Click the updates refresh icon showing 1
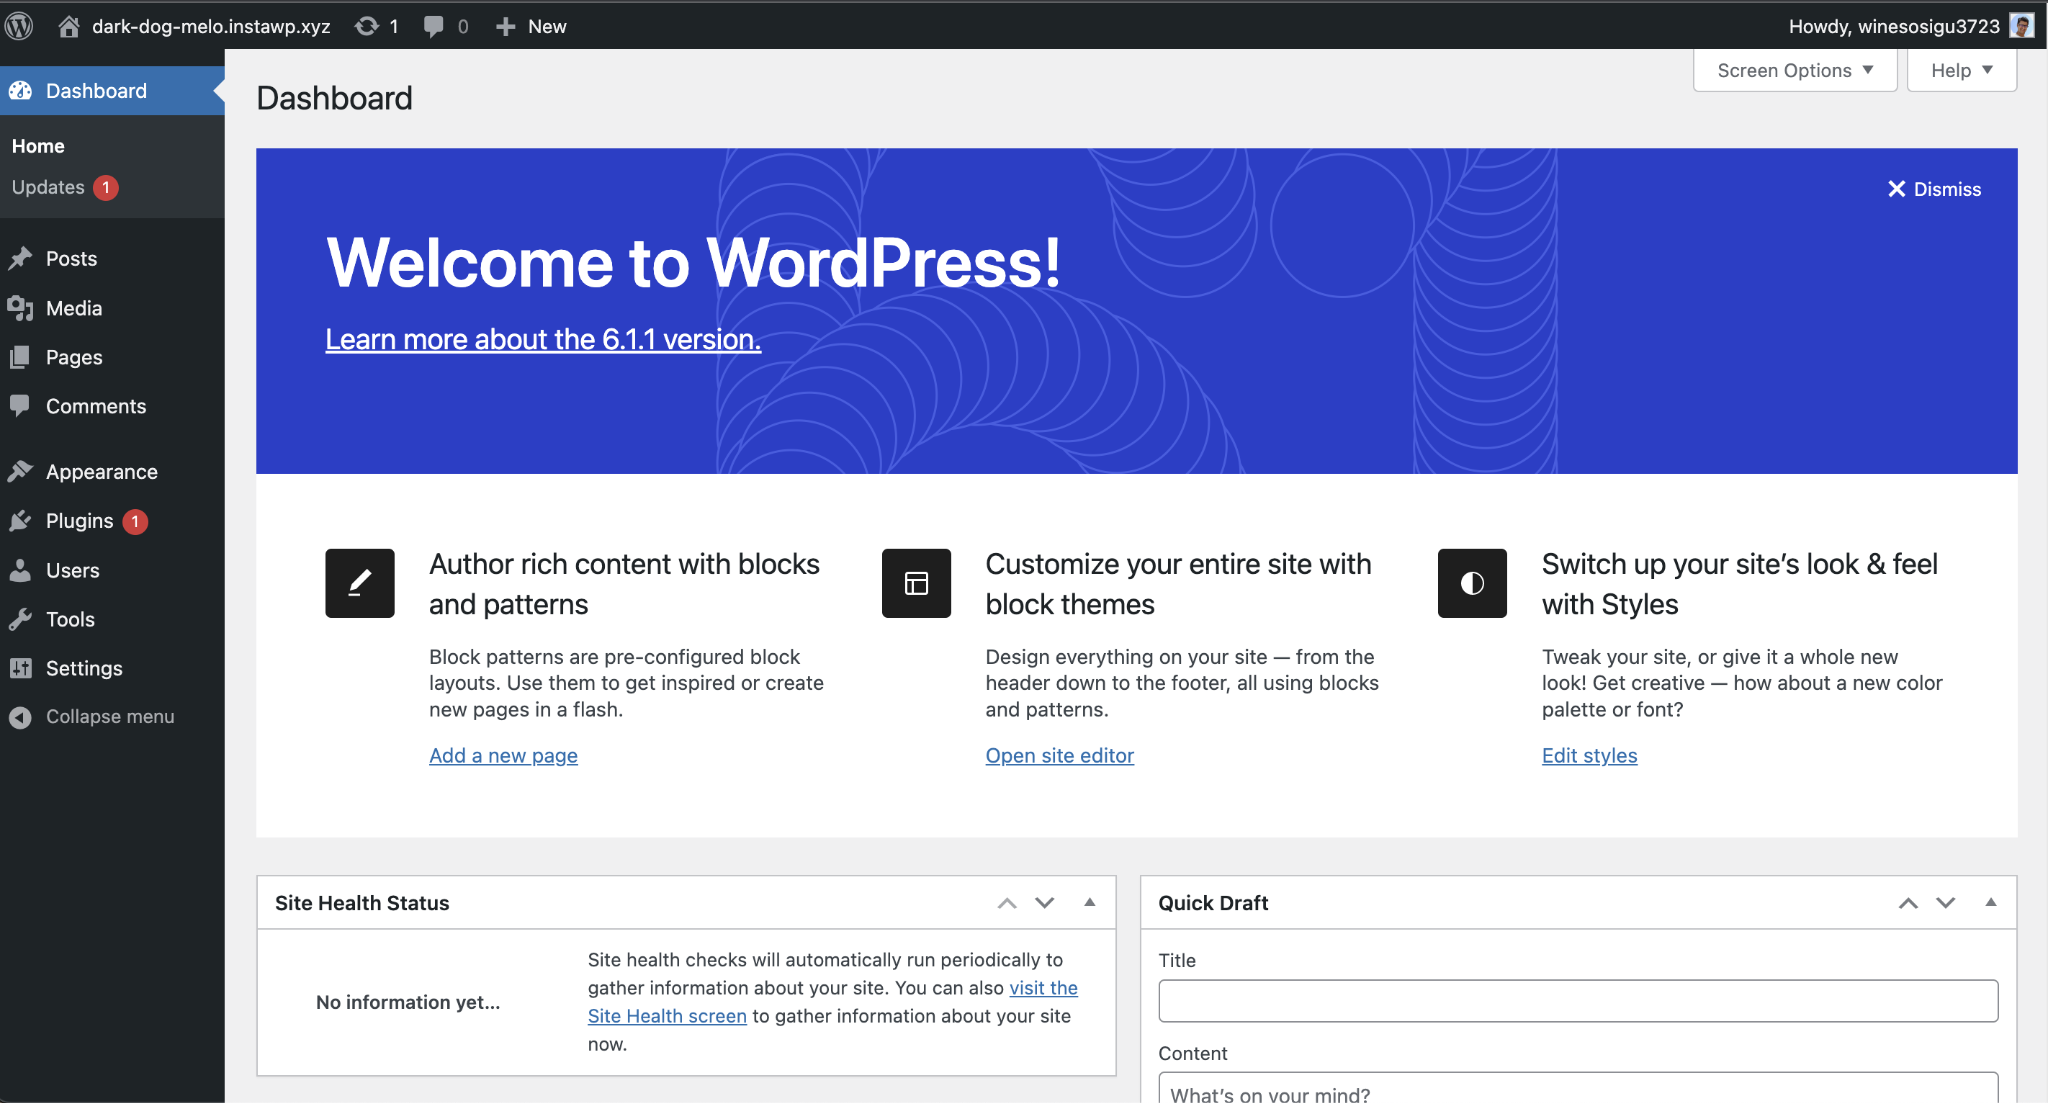The image size is (2048, 1103). click(366, 25)
